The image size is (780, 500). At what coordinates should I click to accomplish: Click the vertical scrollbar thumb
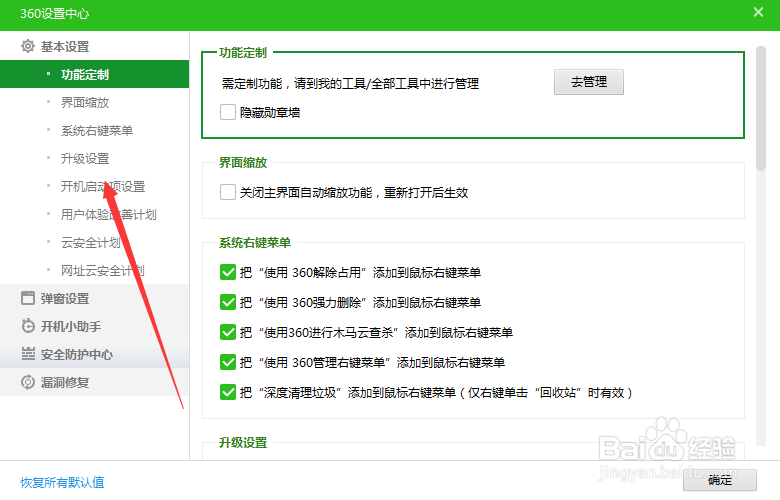click(761, 108)
